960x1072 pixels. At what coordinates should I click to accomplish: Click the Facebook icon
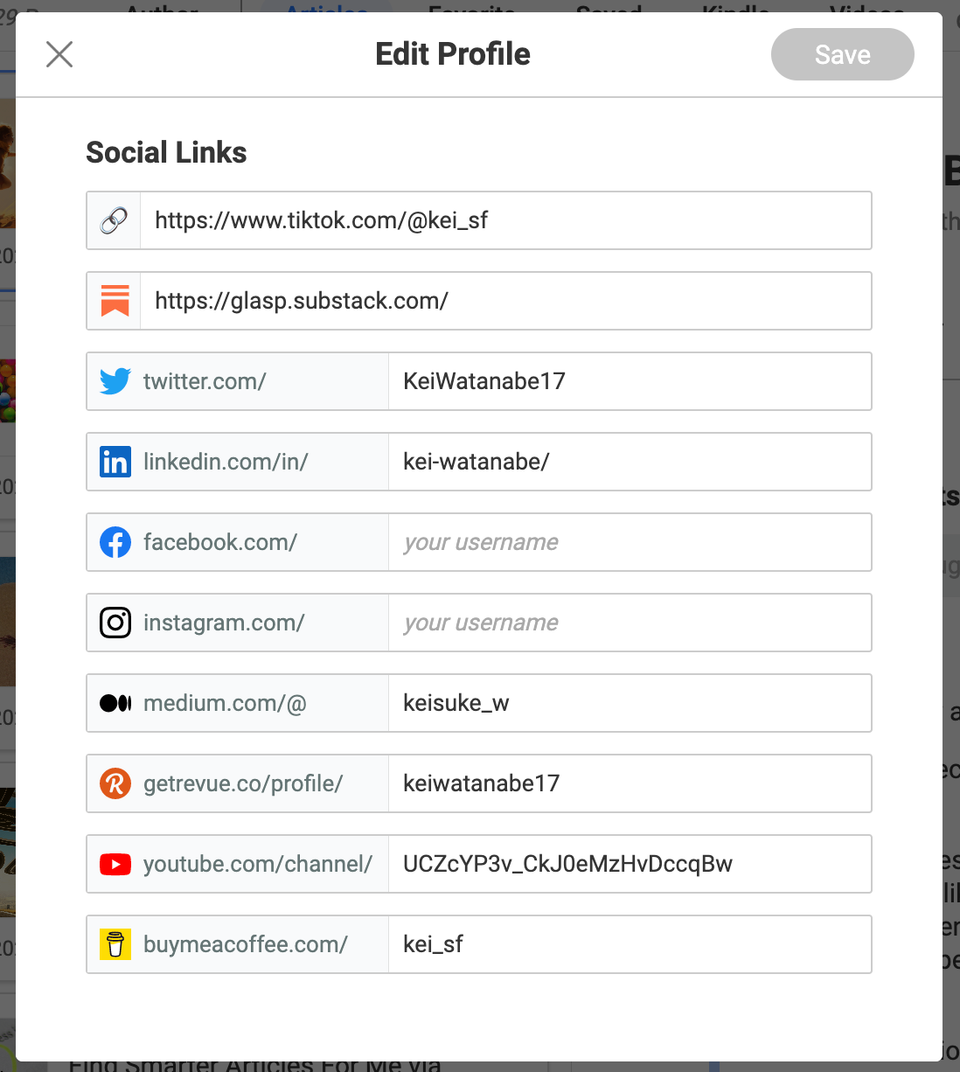(x=115, y=542)
